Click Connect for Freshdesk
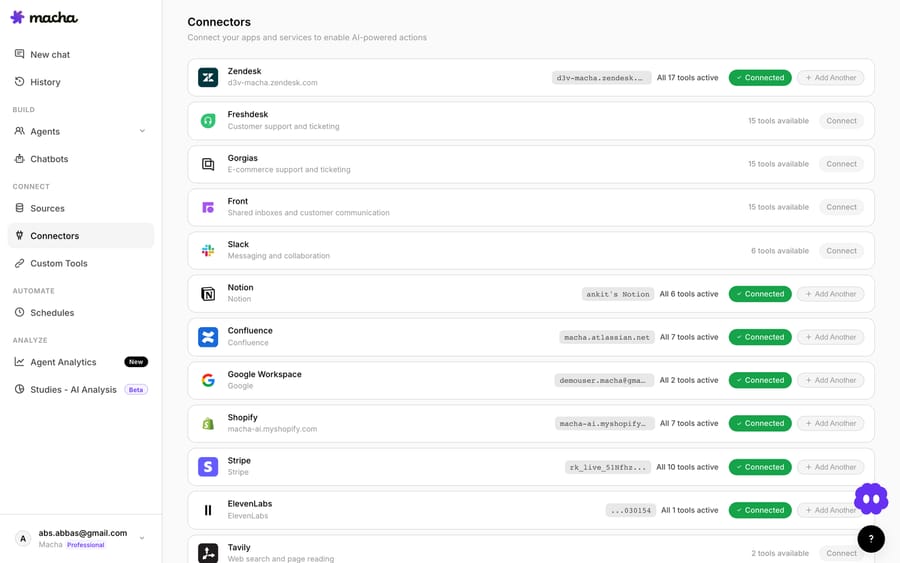Viewport: 900px width, 563px height. pos(841,121)
